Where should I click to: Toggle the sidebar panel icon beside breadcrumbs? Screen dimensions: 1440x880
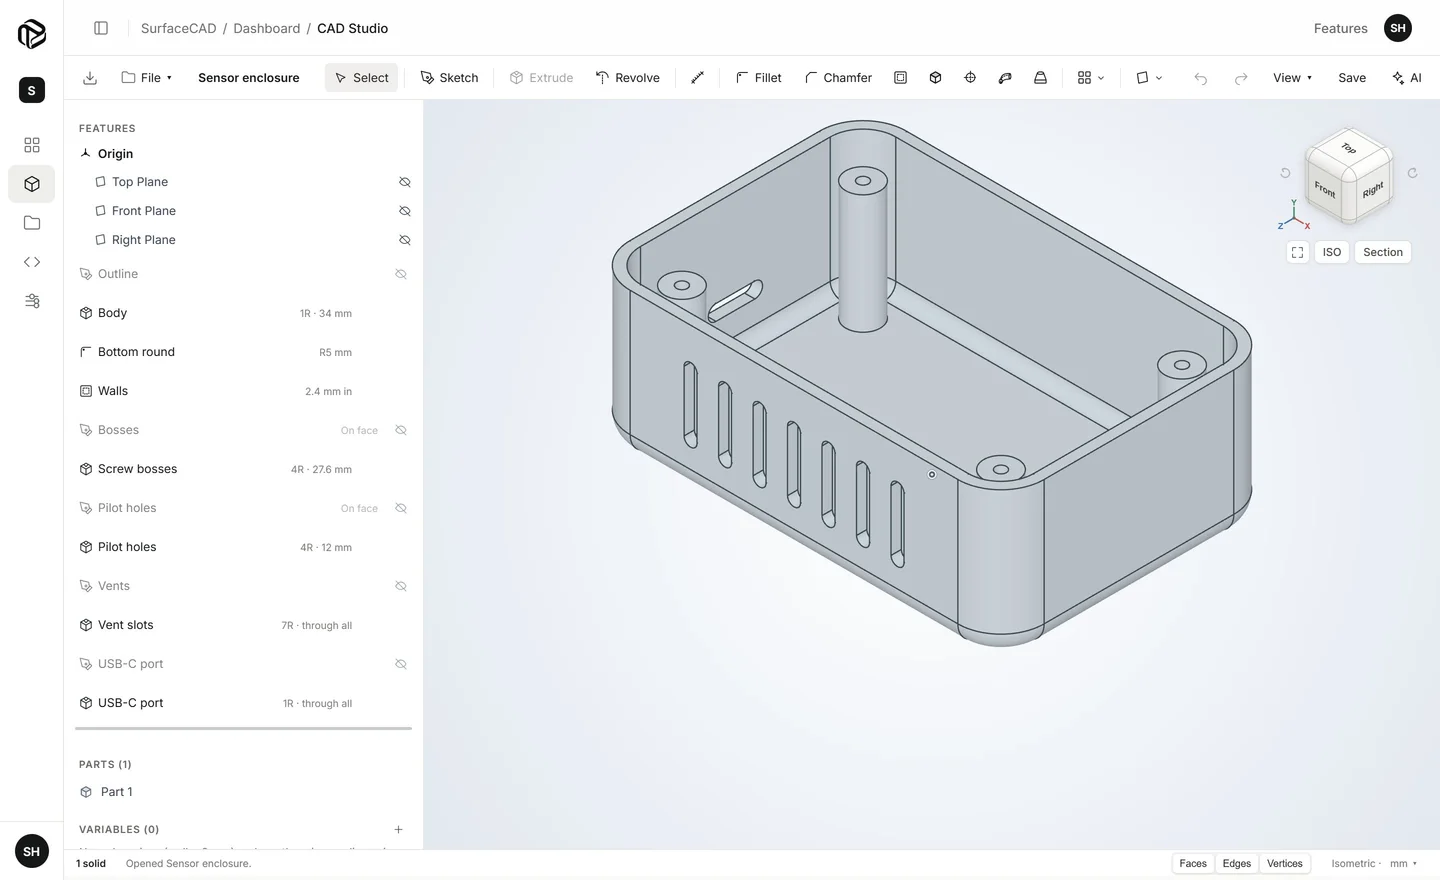tap(101, 28)
